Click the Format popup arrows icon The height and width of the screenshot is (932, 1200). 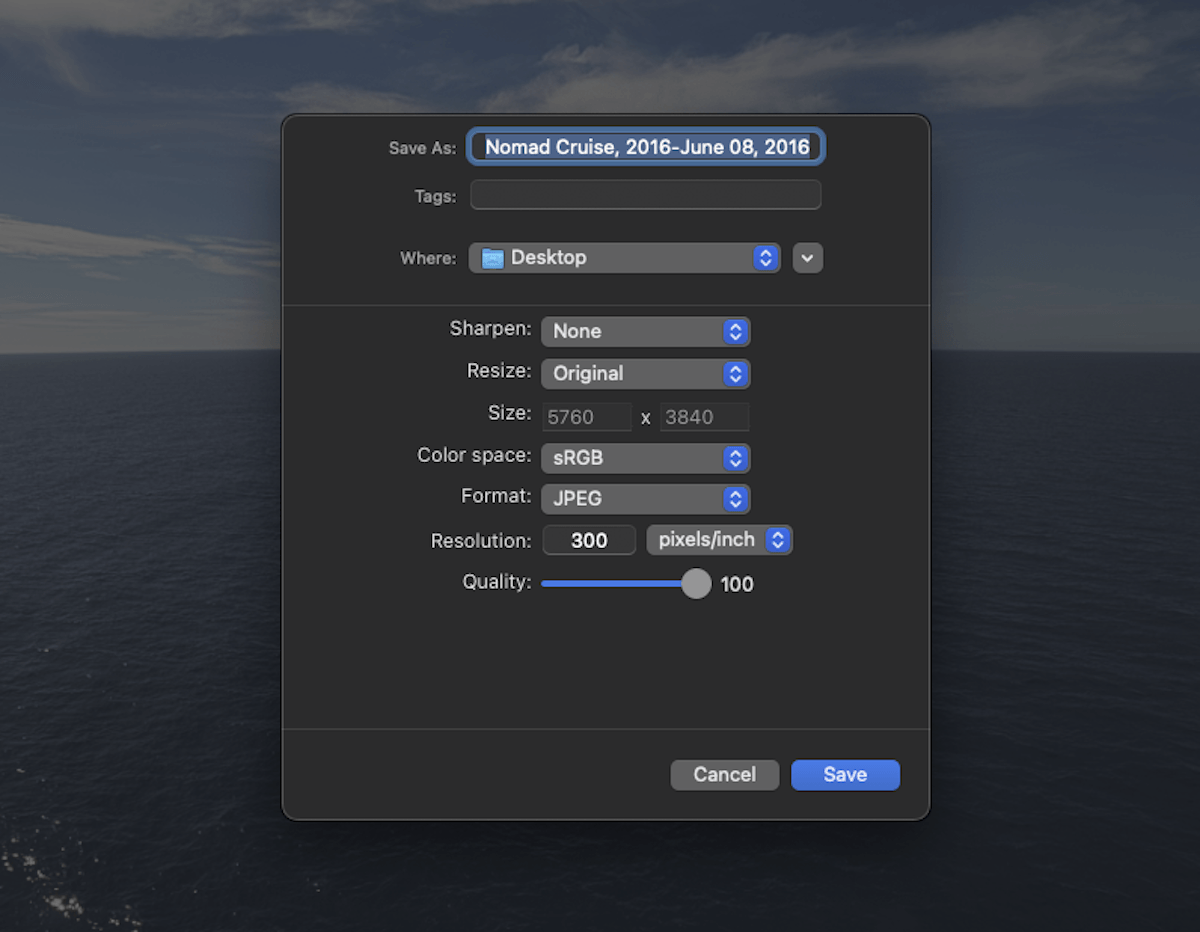(x=736, y=498)
